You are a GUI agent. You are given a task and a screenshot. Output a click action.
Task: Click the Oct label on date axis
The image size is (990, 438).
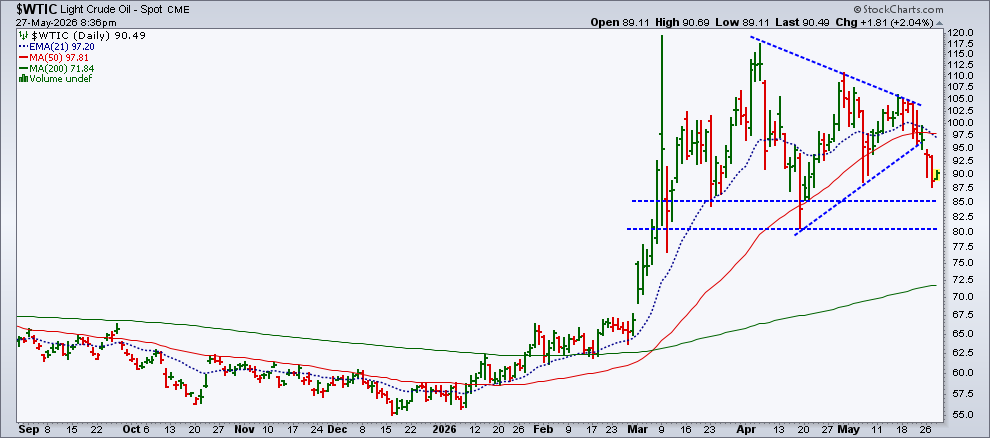[132, 429]
